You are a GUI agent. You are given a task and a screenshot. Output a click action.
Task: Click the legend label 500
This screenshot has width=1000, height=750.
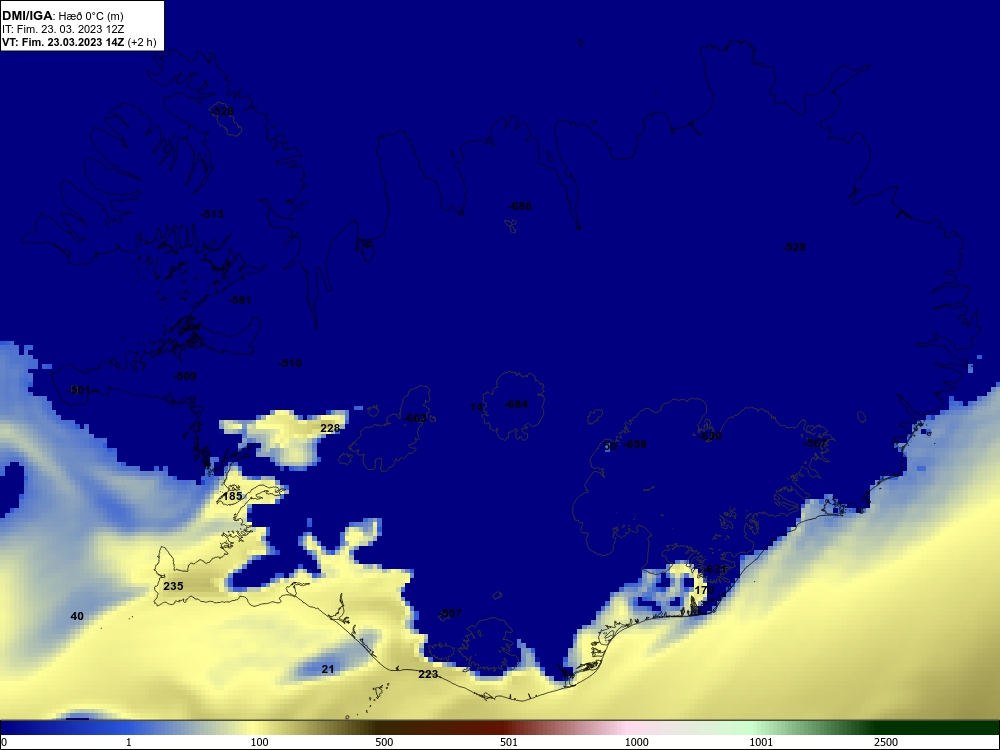[x=384, y=742]
